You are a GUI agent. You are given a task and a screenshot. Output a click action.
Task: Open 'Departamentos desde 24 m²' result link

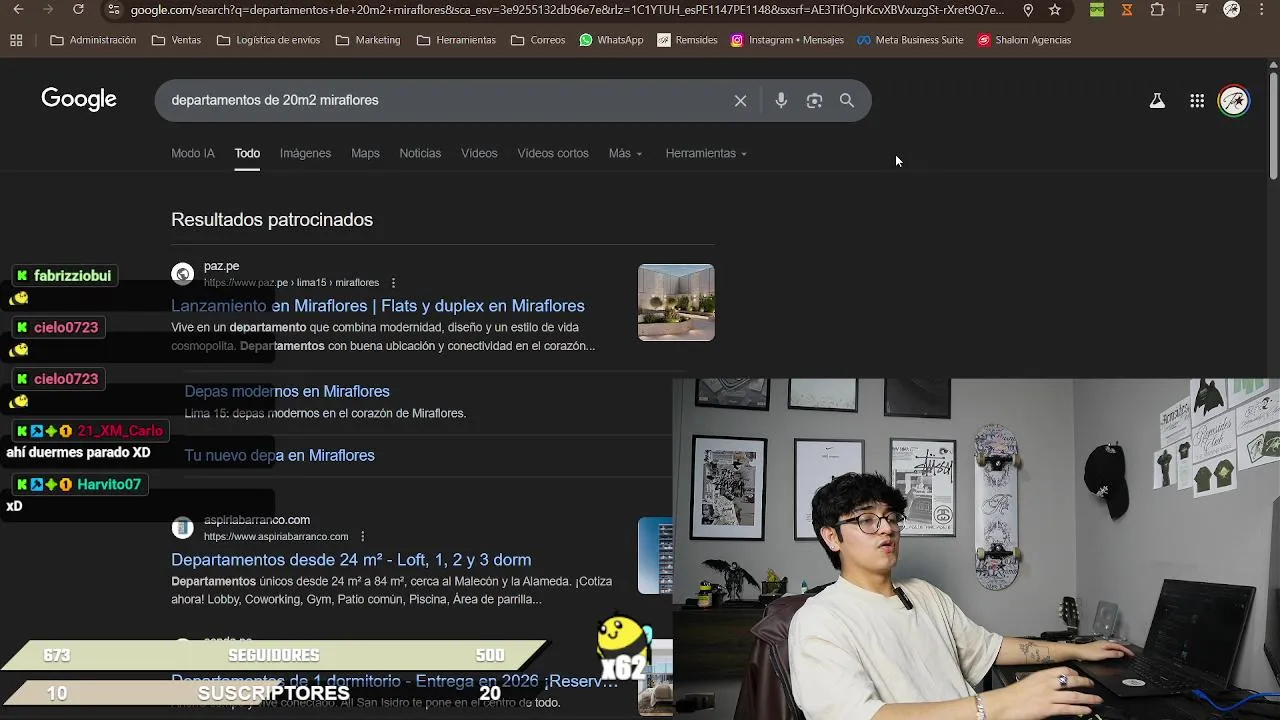point(351,560)
